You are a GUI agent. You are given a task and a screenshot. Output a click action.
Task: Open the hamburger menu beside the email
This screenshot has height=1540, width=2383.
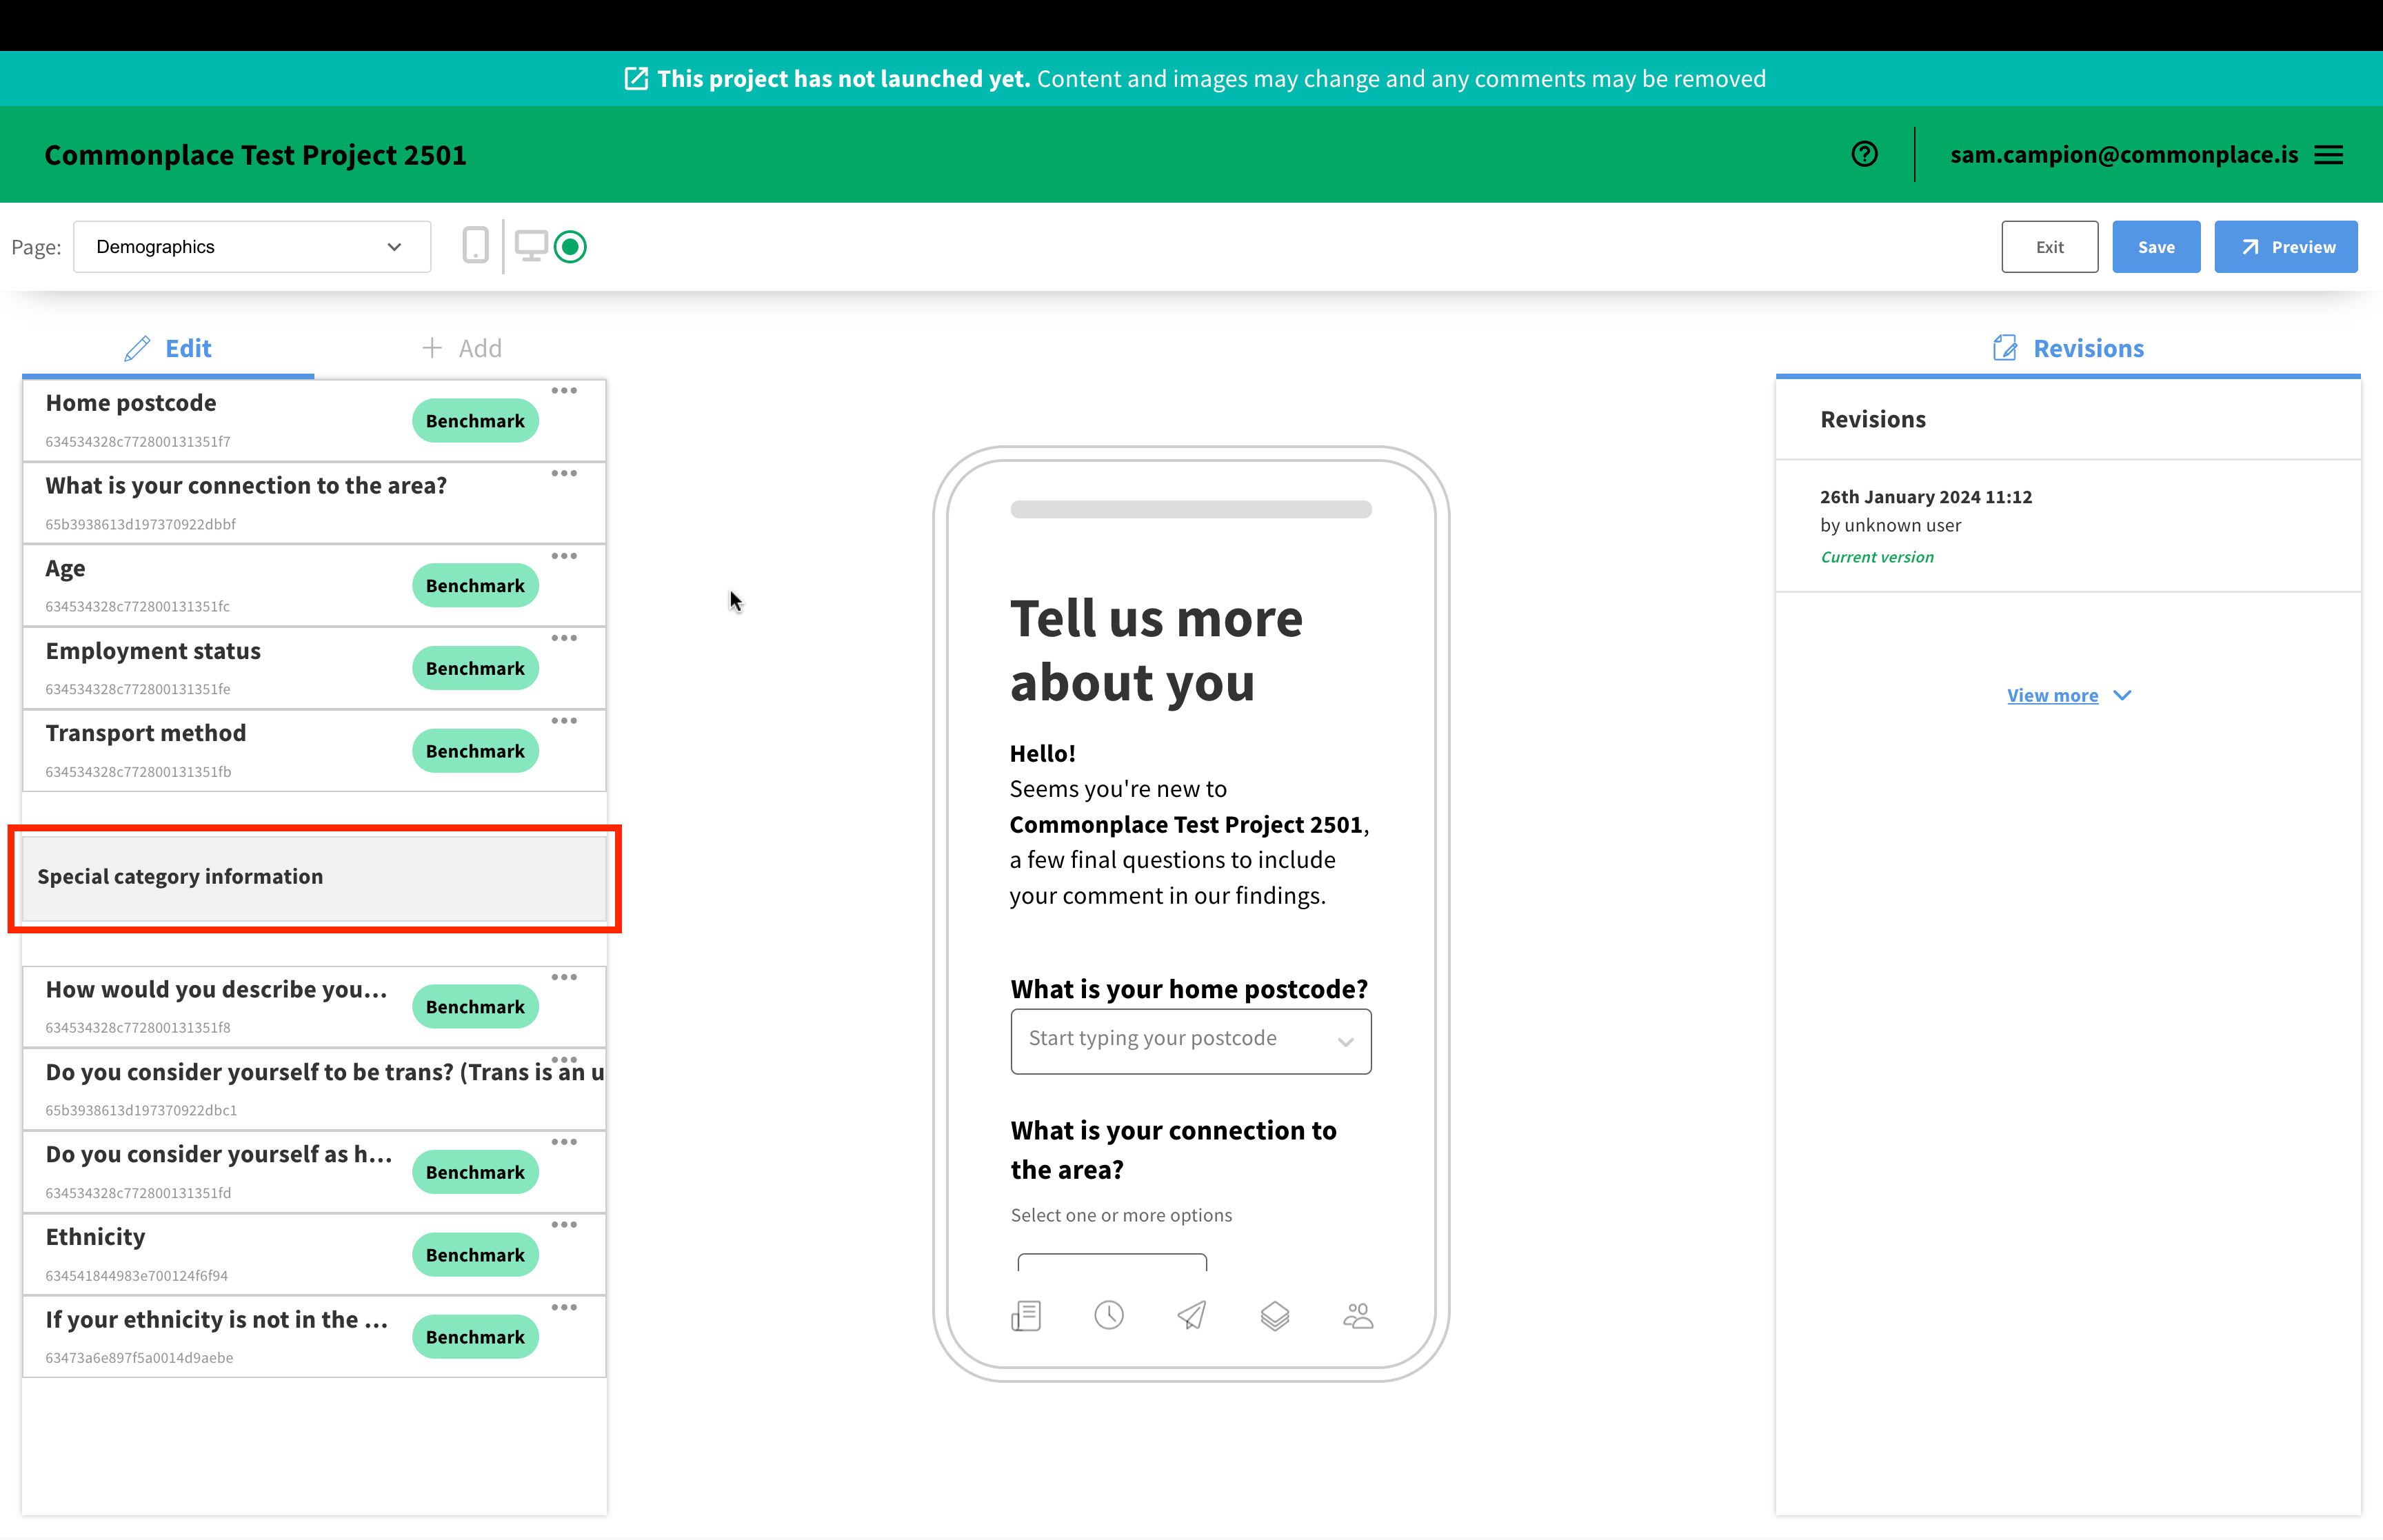(x=2329, y=155)
